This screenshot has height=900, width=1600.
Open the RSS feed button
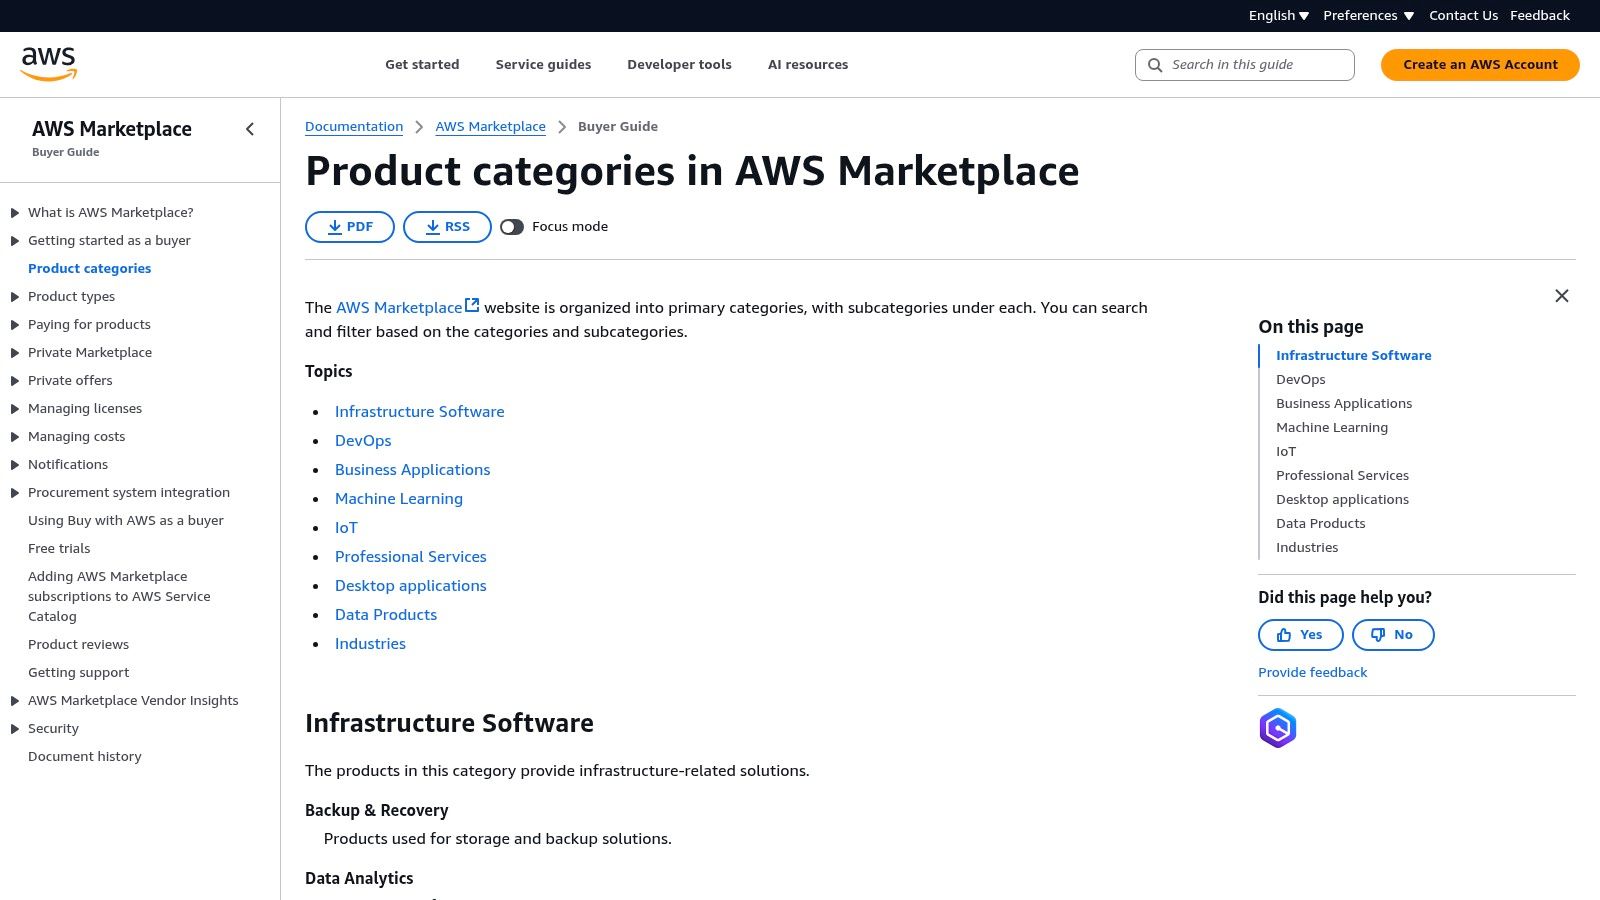click(x=446, y=227)
